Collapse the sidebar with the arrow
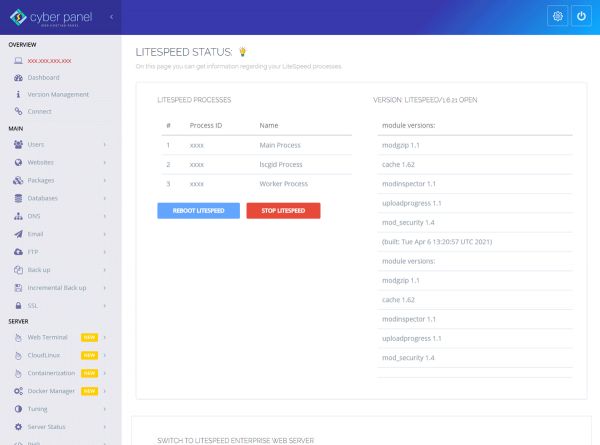The height and width of the screenshot is (445, 600). click(x=111, y=17)
